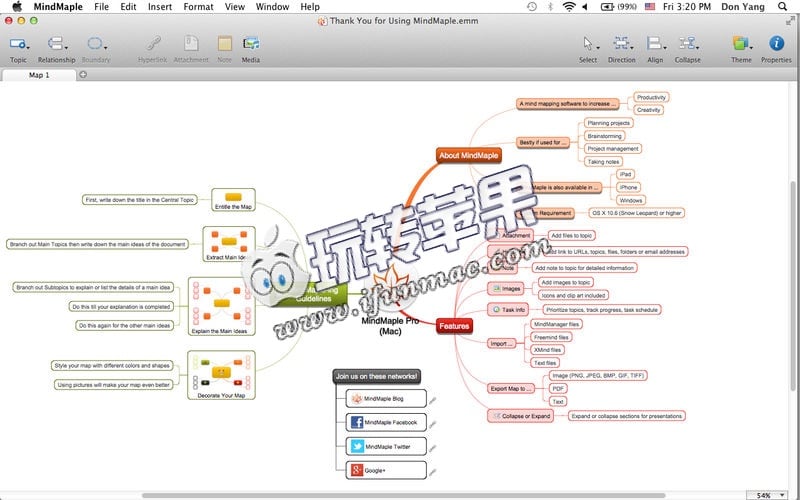Switch to the Map 1 tab

39,75
